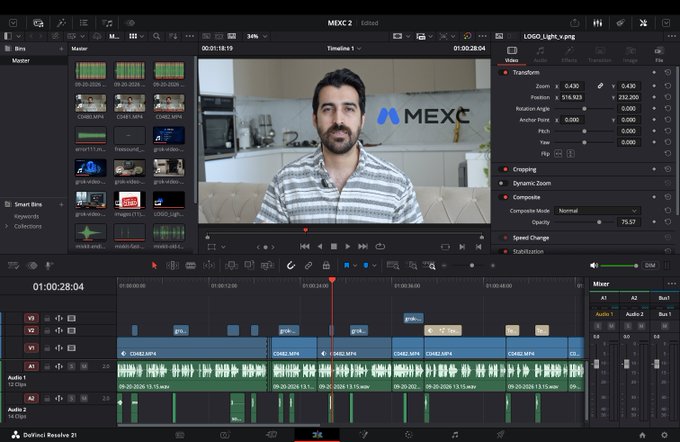680x442 pixels.
Task: Play the timeline in reverse
Action: point(320,246)
